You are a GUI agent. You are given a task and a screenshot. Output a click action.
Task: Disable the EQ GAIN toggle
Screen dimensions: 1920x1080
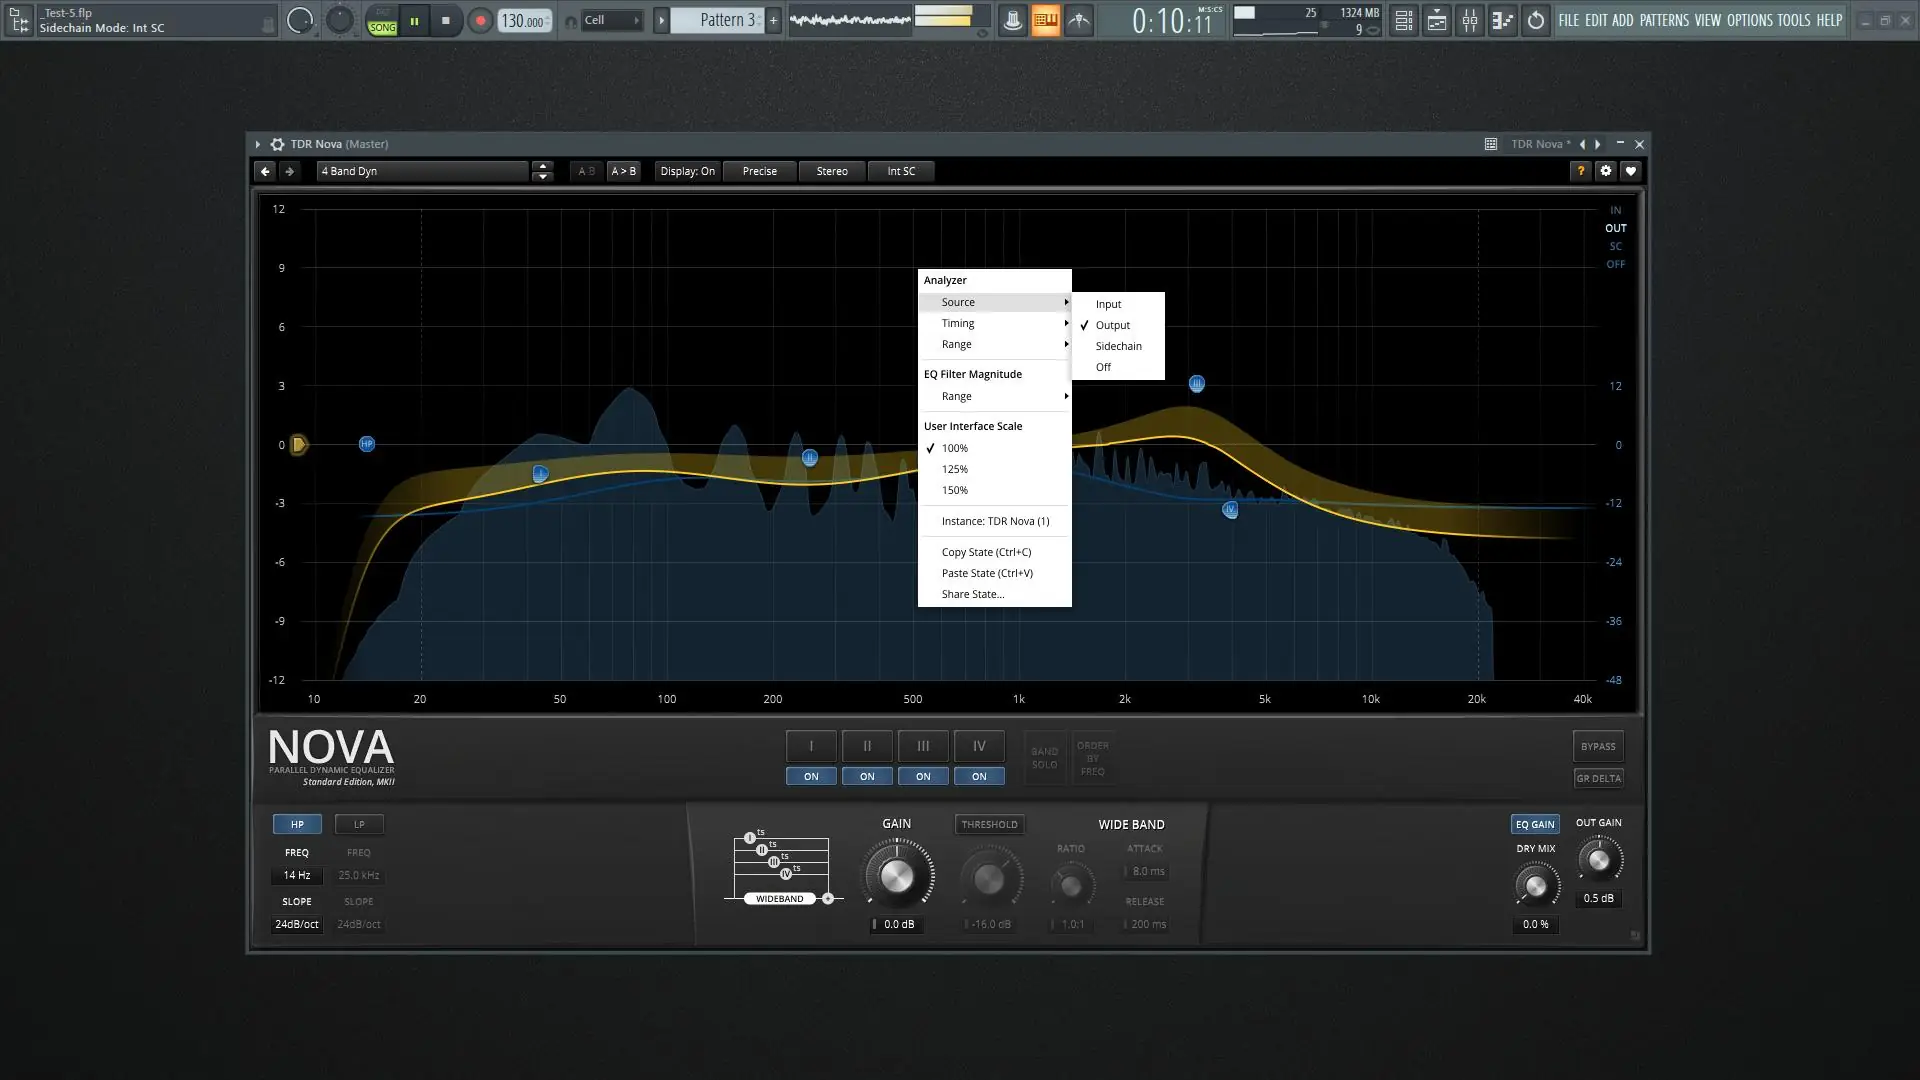pyautogui.click(x=1534, y=825)
